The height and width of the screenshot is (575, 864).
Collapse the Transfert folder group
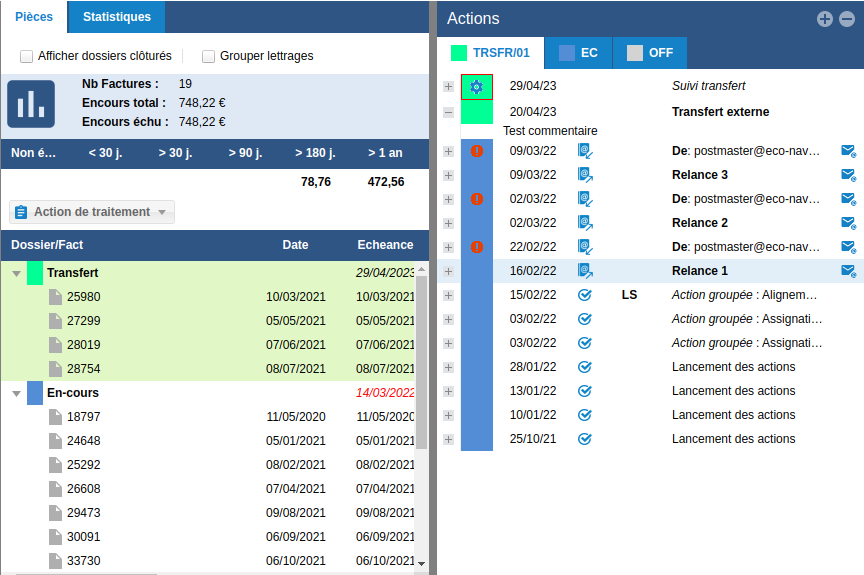coord(16,273)
